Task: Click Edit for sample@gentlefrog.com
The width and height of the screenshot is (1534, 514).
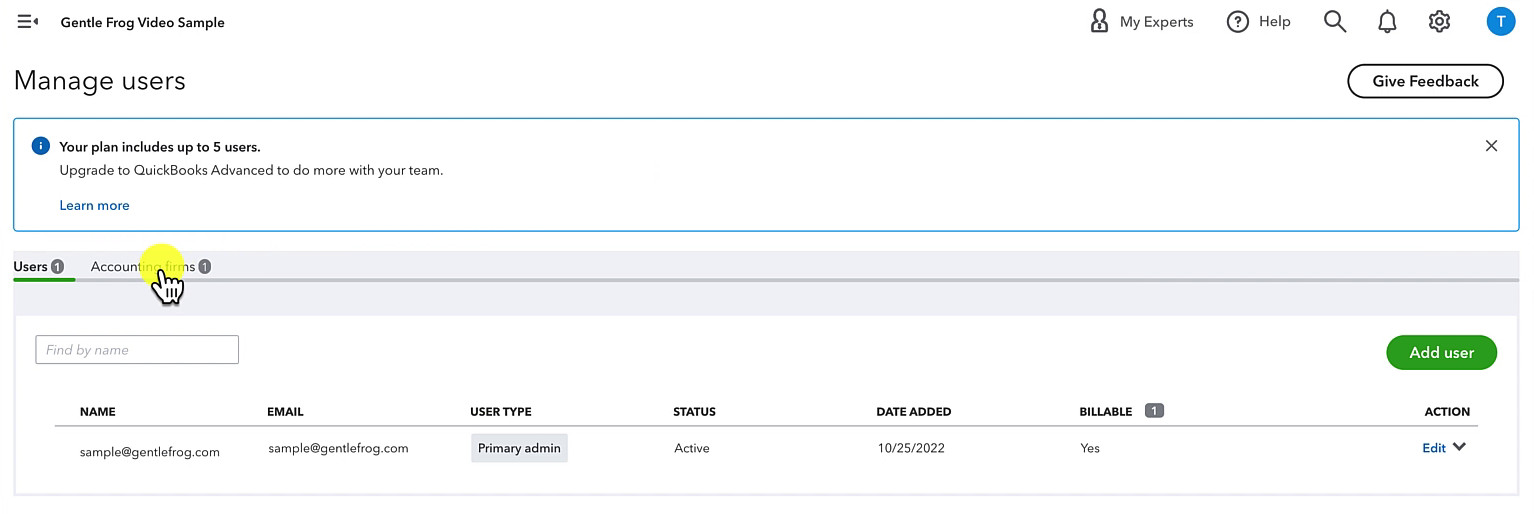Action: pos(1433,448)
